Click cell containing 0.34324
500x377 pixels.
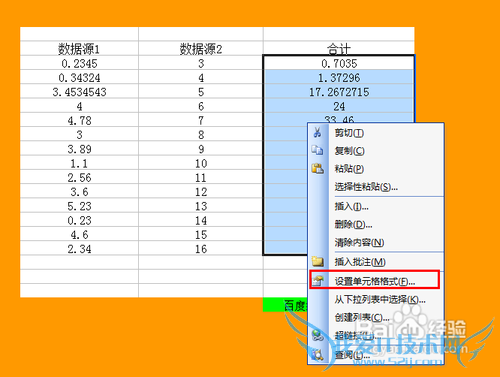[x=79, y=77]
